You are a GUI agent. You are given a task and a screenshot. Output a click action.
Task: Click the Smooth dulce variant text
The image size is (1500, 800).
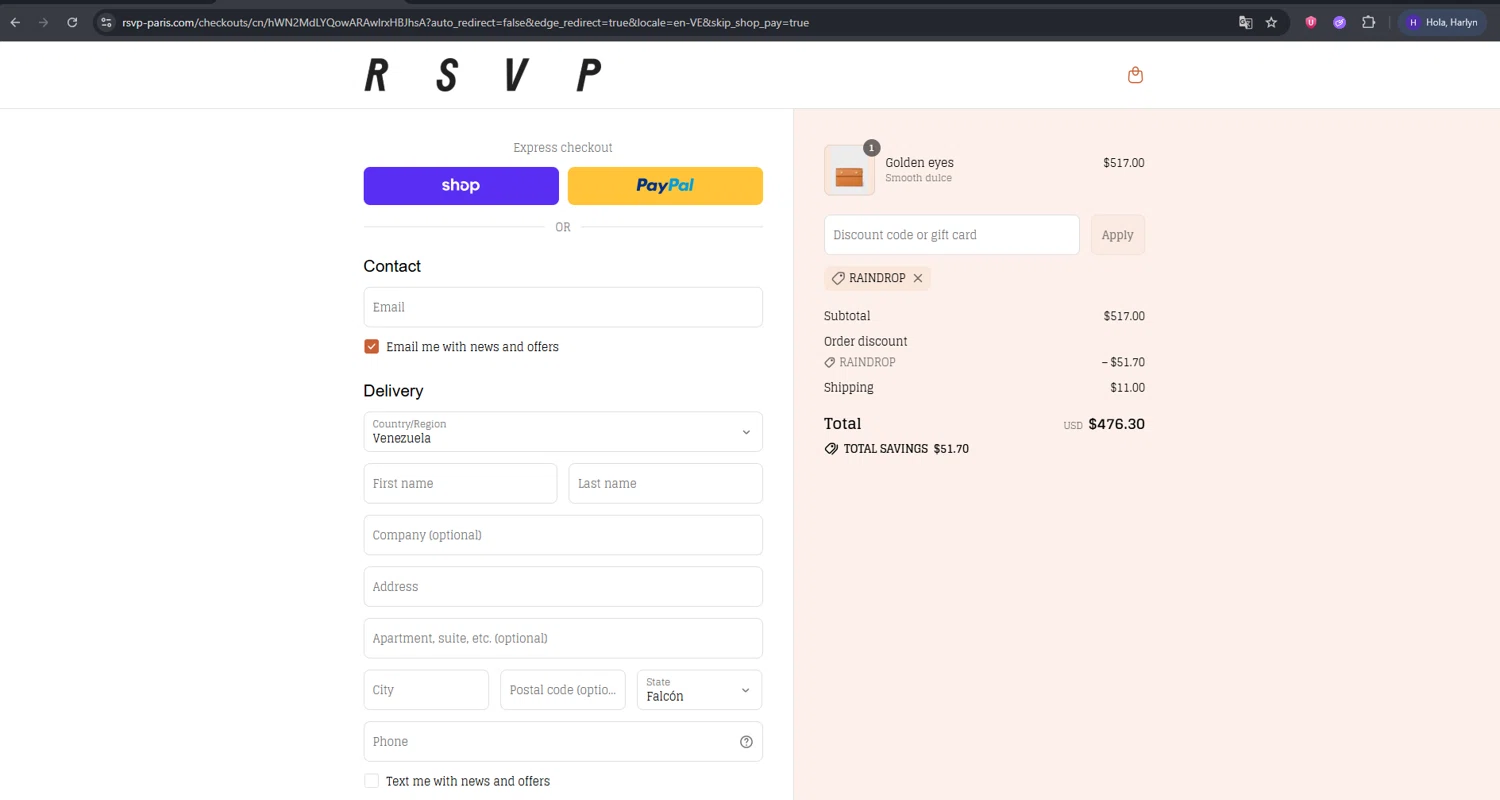click(x=919, y=178)
